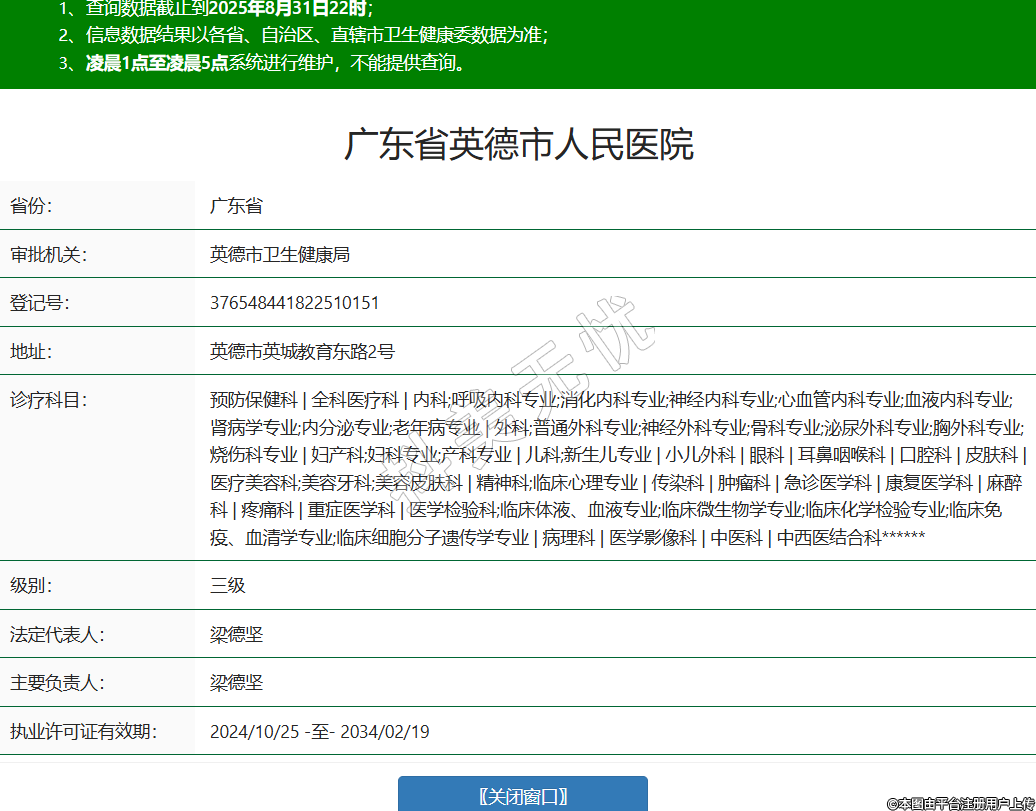Select the 英德市卫生健康局 value
Viewport: 1036px width, 811px height.
point(279,254)
